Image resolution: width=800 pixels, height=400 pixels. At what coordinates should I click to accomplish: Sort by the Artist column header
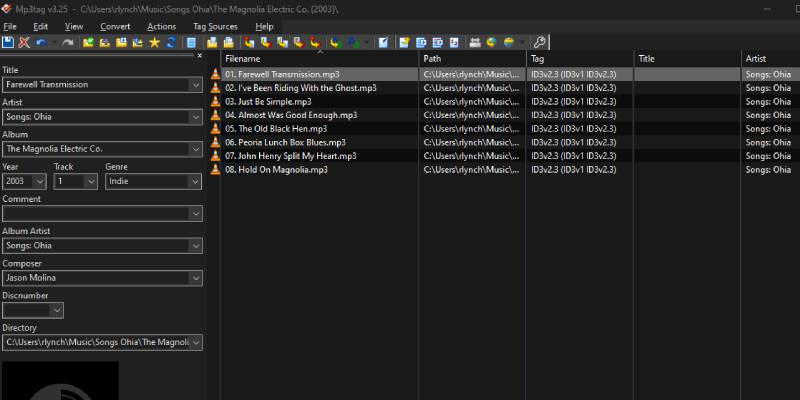tap(771, 59)
